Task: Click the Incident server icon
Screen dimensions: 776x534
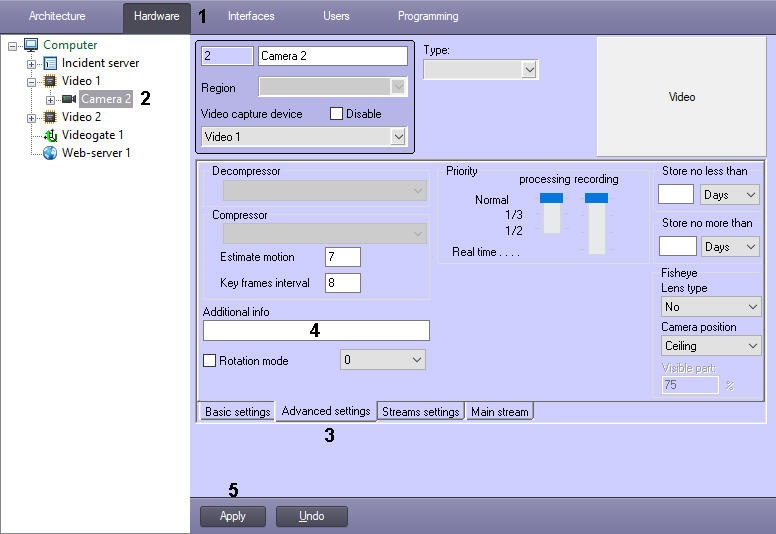Action: (x=50, y=63)
